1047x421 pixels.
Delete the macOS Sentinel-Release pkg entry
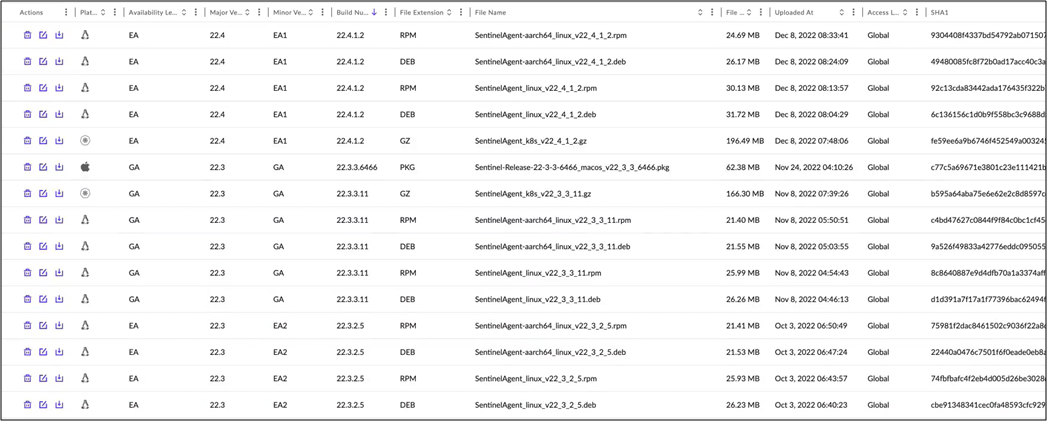pos(27,167)
